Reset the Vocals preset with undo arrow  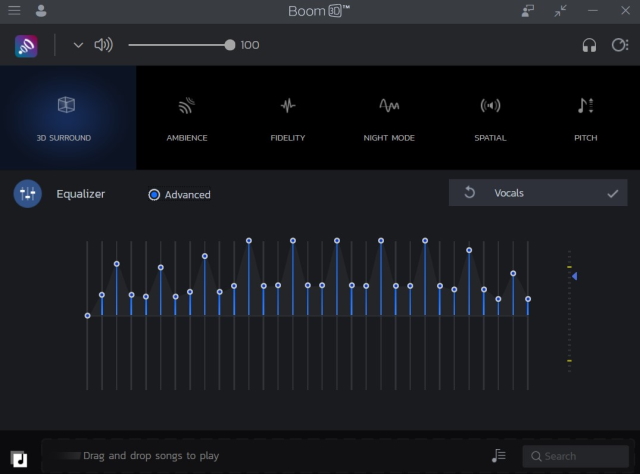tap(469, 192)
